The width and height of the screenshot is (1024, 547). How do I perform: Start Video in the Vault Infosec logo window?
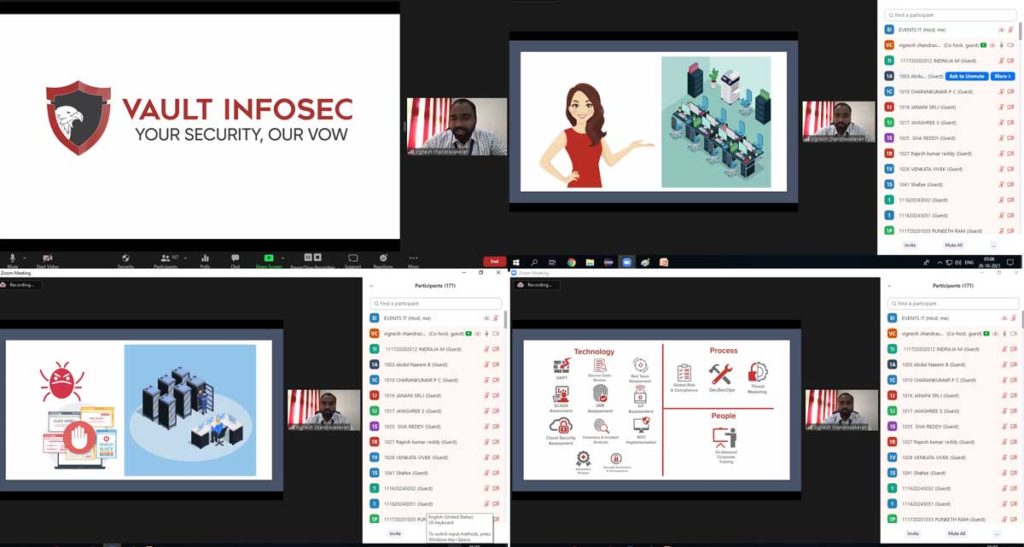(47, 260)
